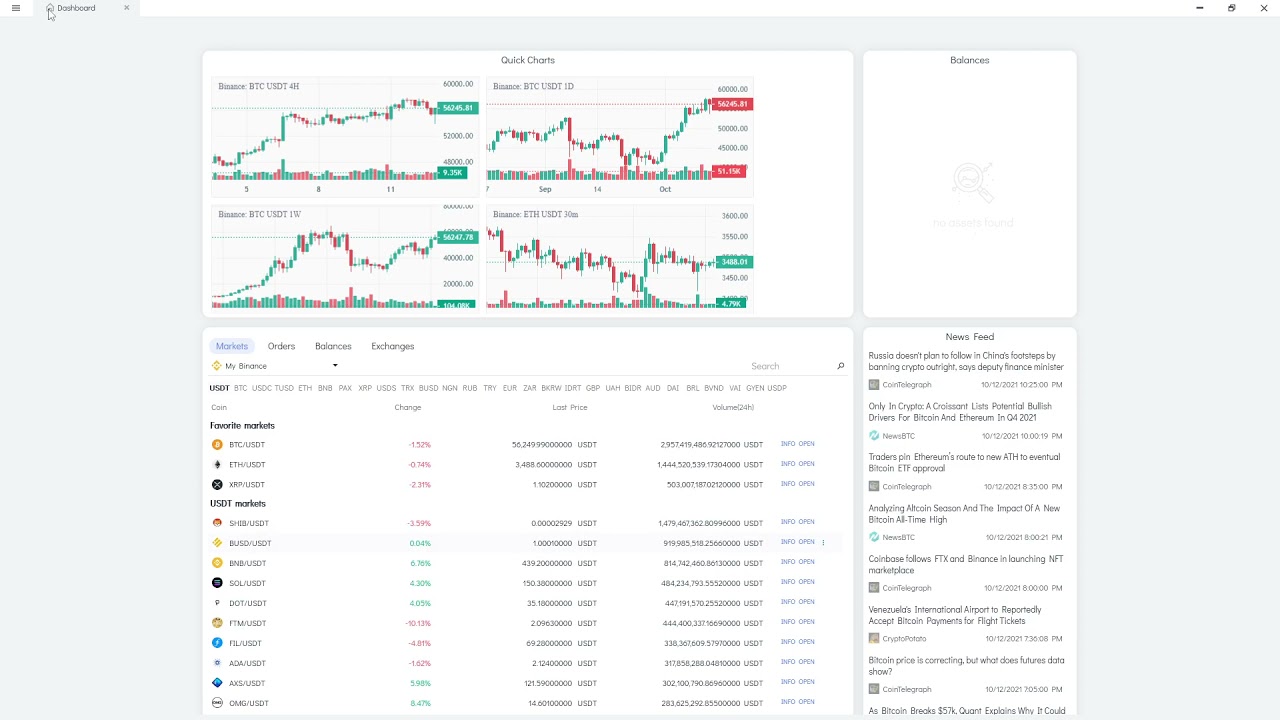Expand the My Binance exchange dropdown

(335, 366)
